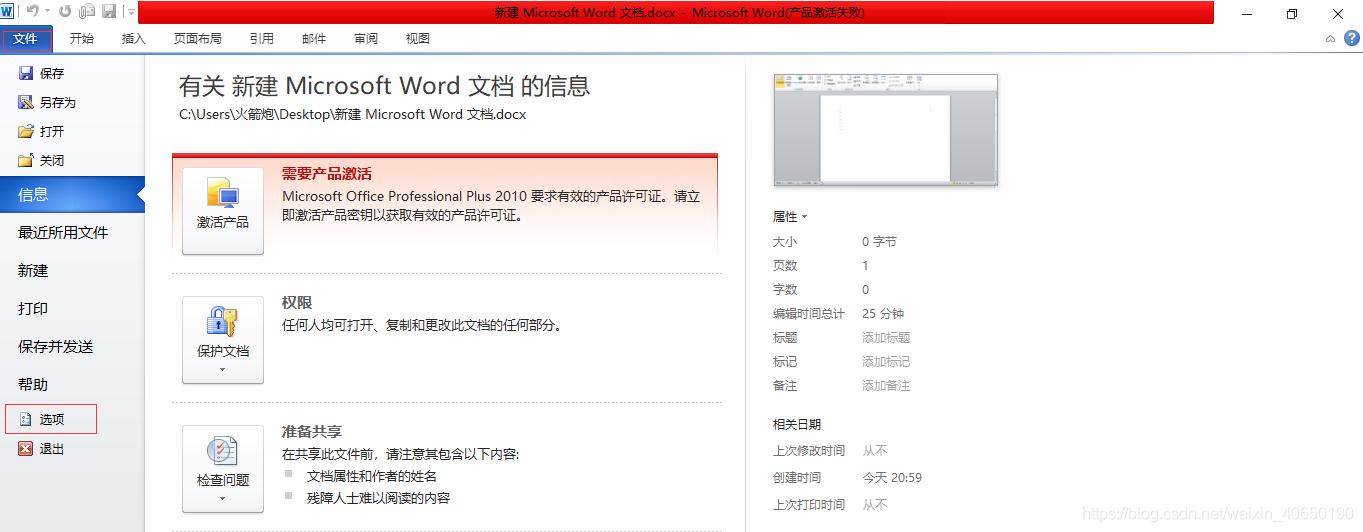The image size is (1363, 532).
Task: Click the '残障人士难以阅读的内容' list item
Action: tap(378, 498)
